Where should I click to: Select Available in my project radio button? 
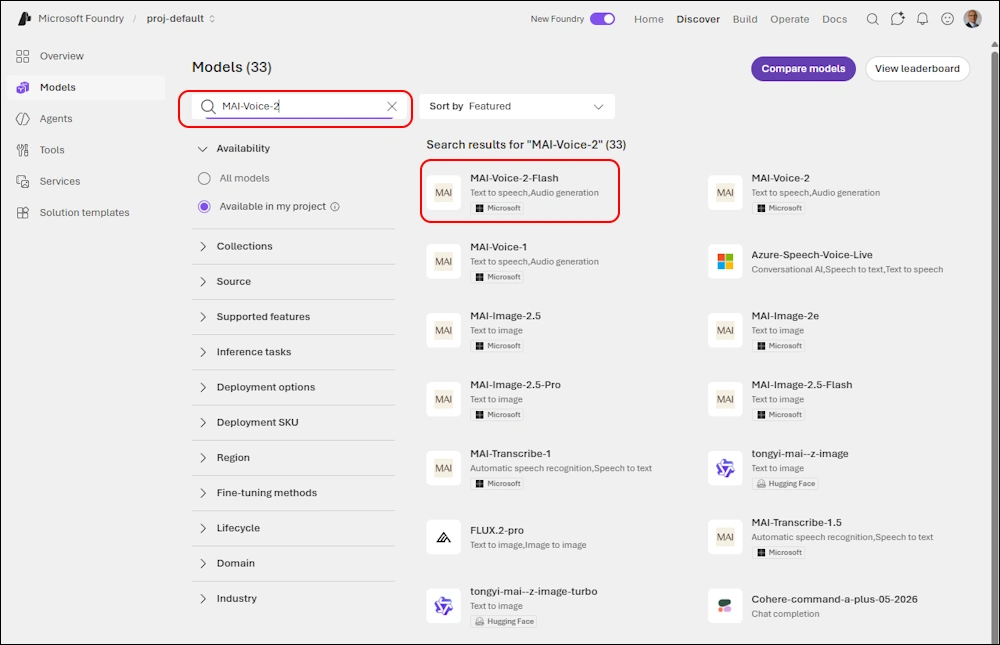[204, 207]
